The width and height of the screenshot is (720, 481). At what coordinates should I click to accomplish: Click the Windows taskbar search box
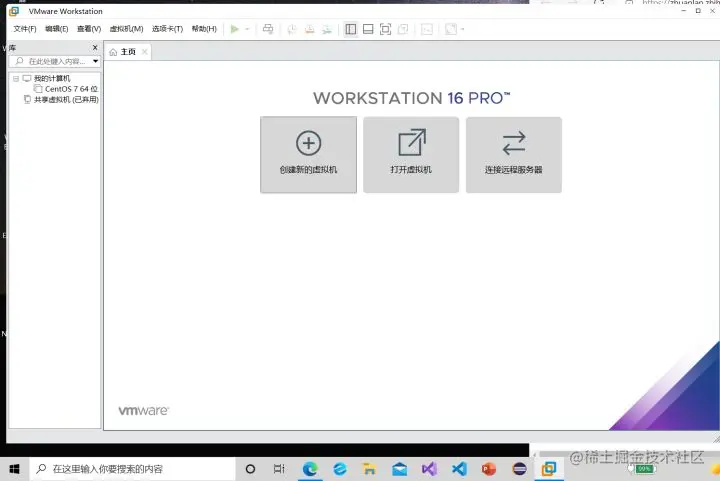click(x=133, y=469)
